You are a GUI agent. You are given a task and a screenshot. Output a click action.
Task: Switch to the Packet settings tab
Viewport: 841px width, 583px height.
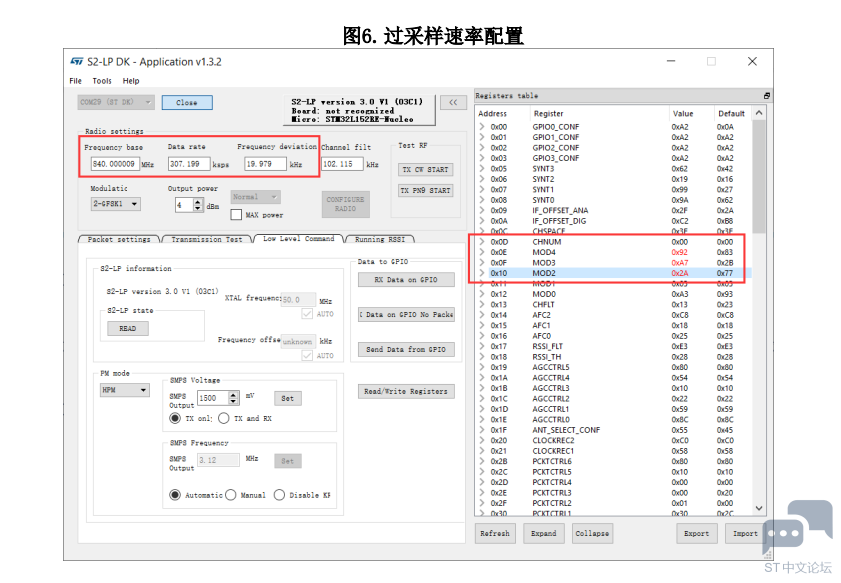(x=119, y=239)
